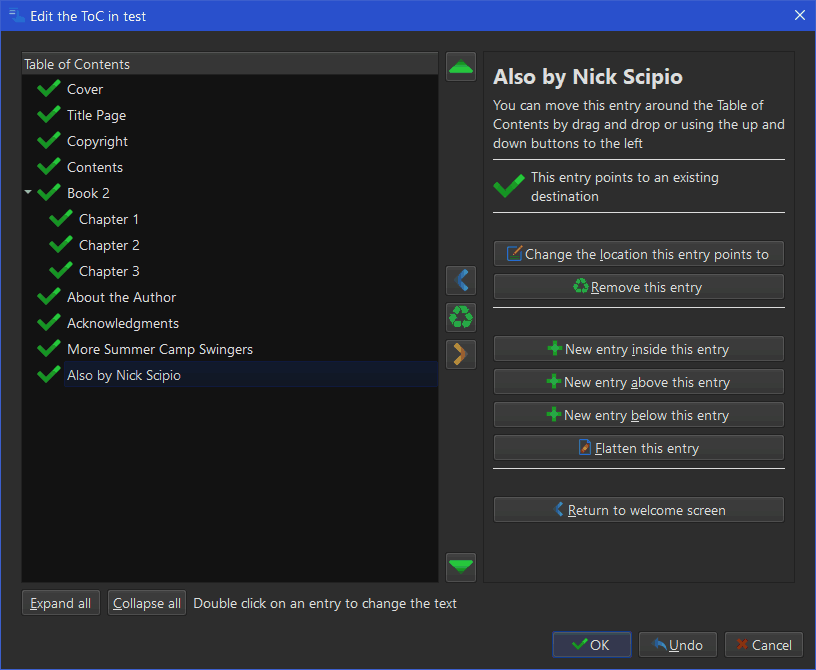The height and width of the screenshot is (670, 816).
Task: Click the green checkmark beside Chapter 1
Action: click(61, 219)
